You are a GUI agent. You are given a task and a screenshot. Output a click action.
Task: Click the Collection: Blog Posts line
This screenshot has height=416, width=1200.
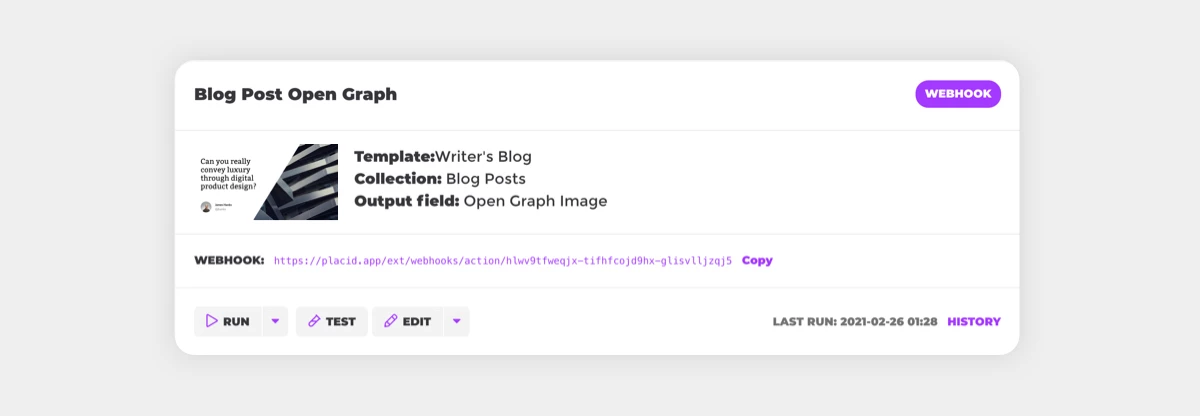point(440,179)
